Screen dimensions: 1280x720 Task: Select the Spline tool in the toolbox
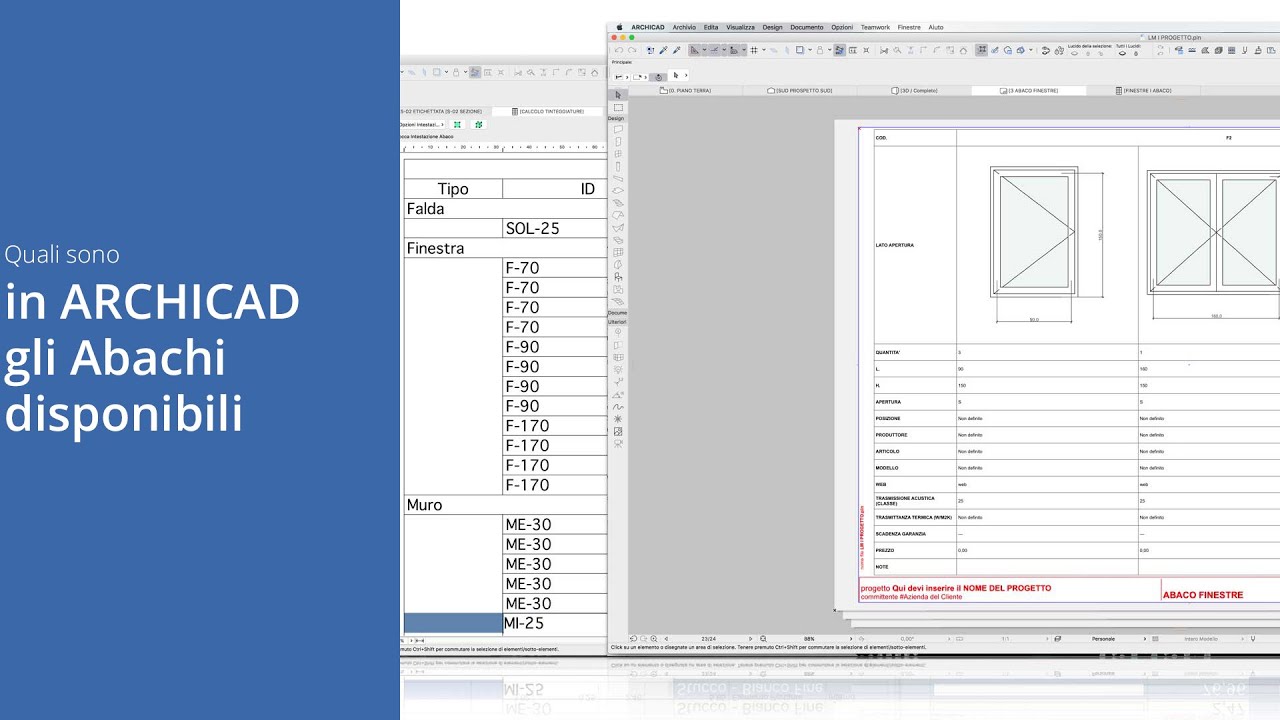[618, 406]
